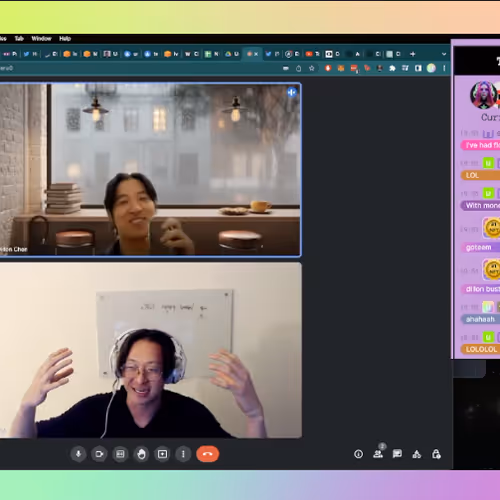Open the Chrome extensions puzzle icon

pyautogui.click(x=392, y=68)
